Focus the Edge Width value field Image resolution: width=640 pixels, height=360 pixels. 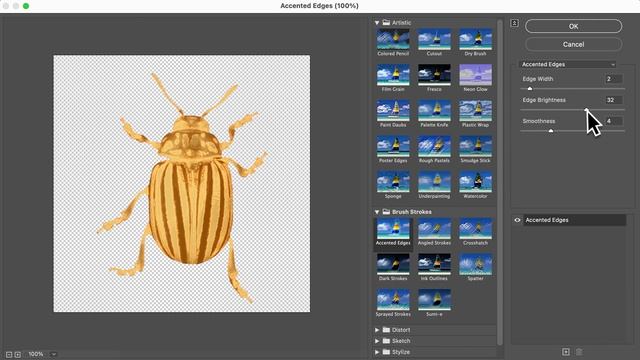tap(613, 79)
